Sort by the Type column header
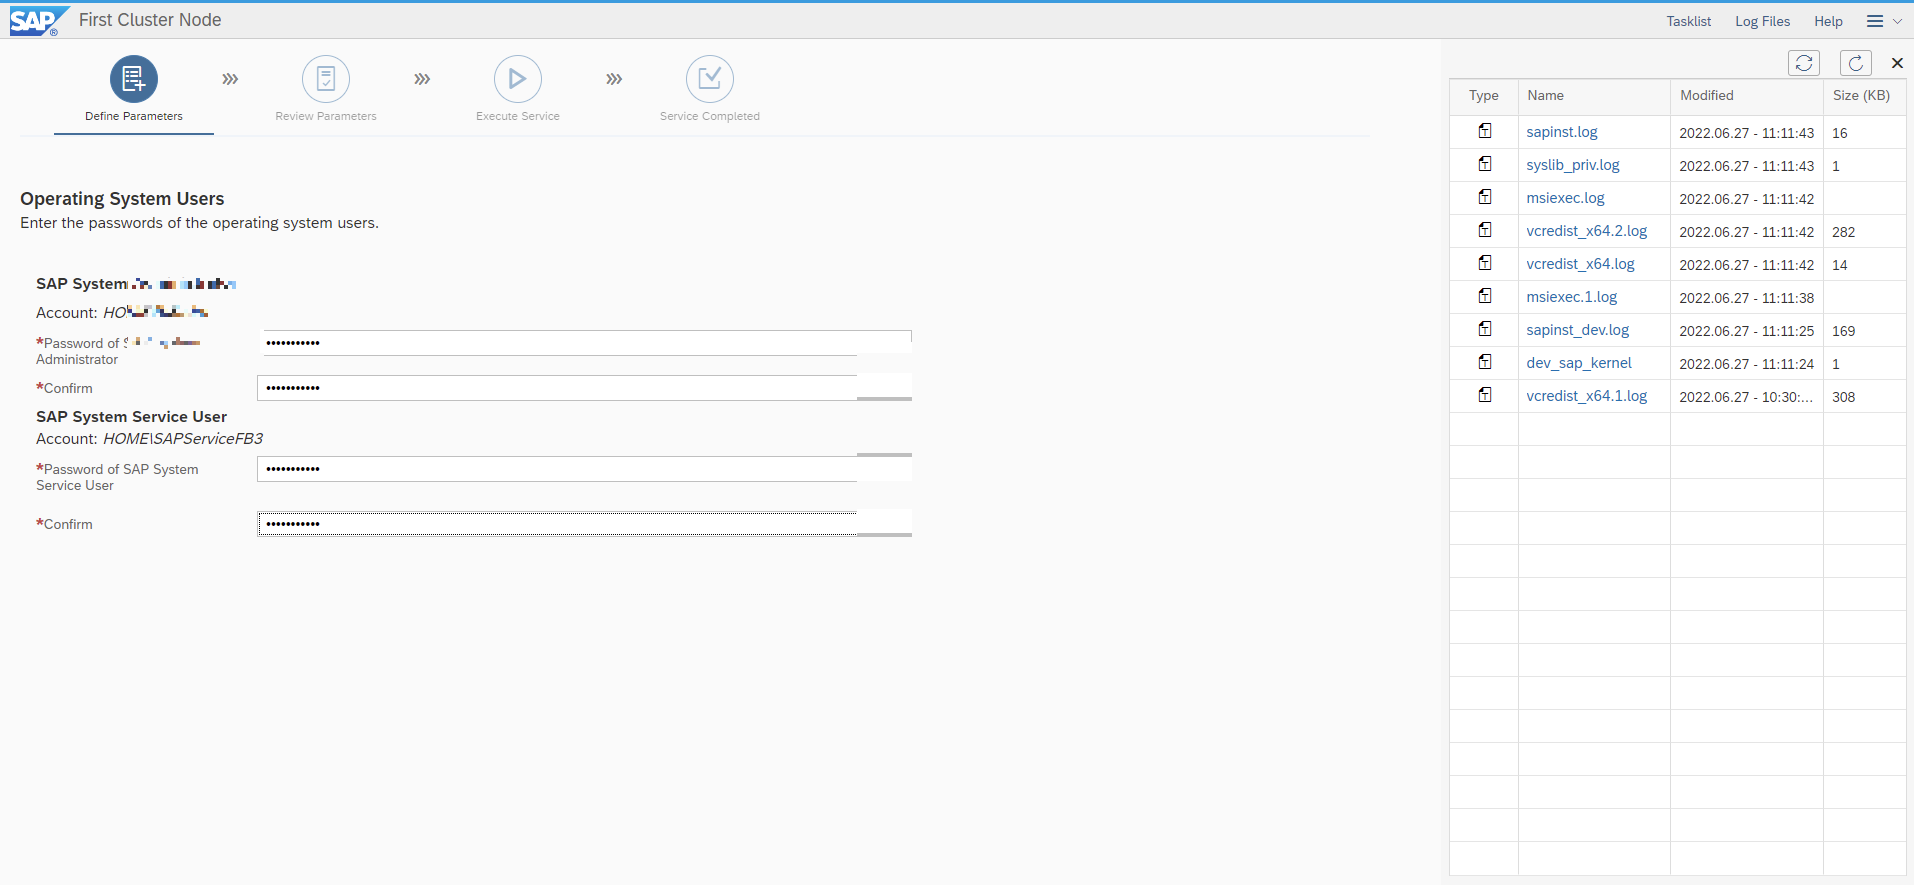The height and width of the screenshot is (885, 1914). point(1483,96)
